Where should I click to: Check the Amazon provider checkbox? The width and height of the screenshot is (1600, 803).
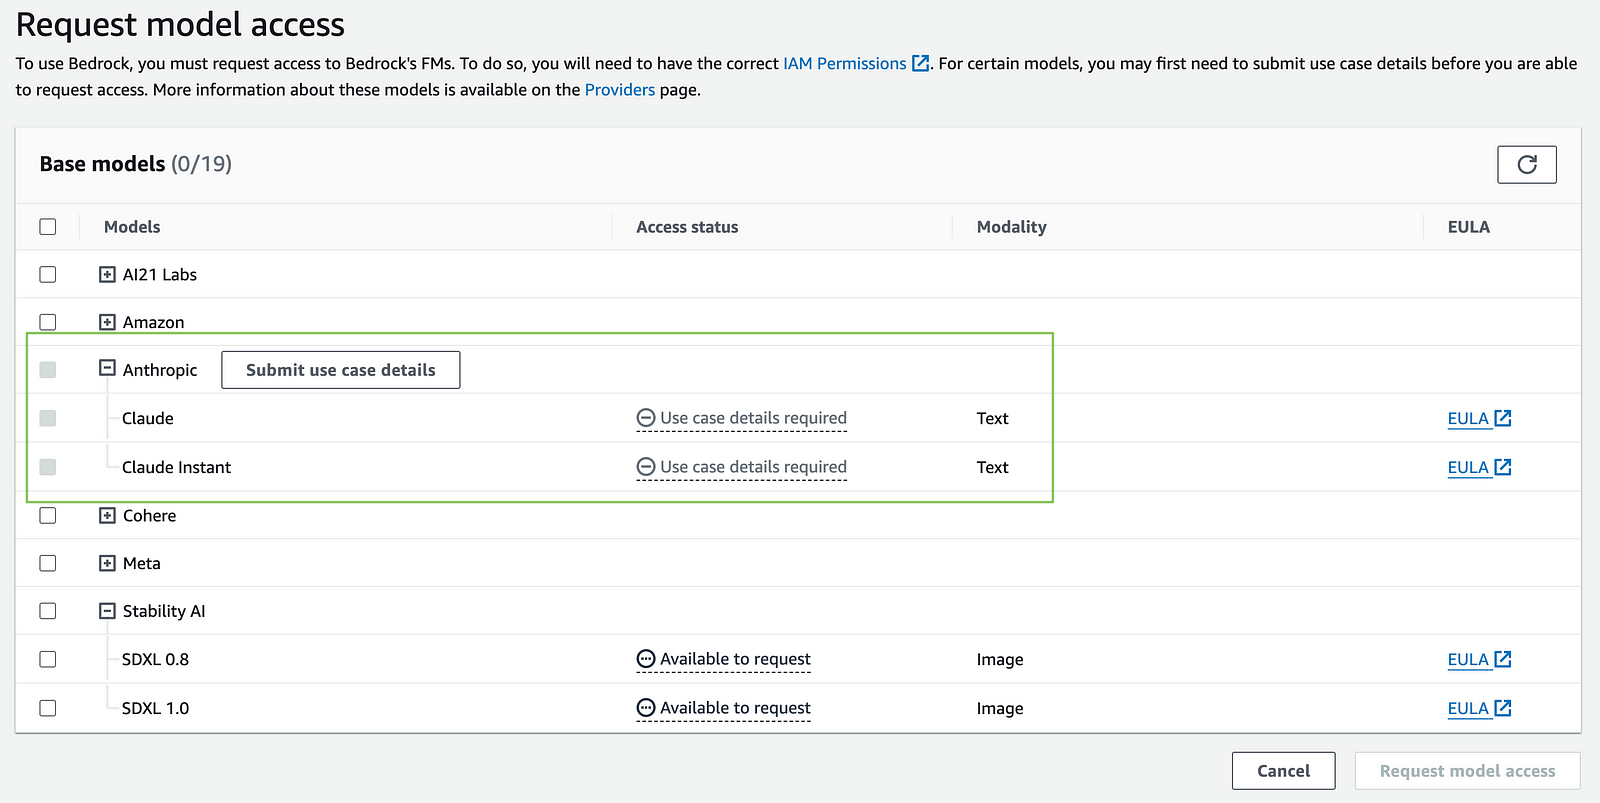48,322
